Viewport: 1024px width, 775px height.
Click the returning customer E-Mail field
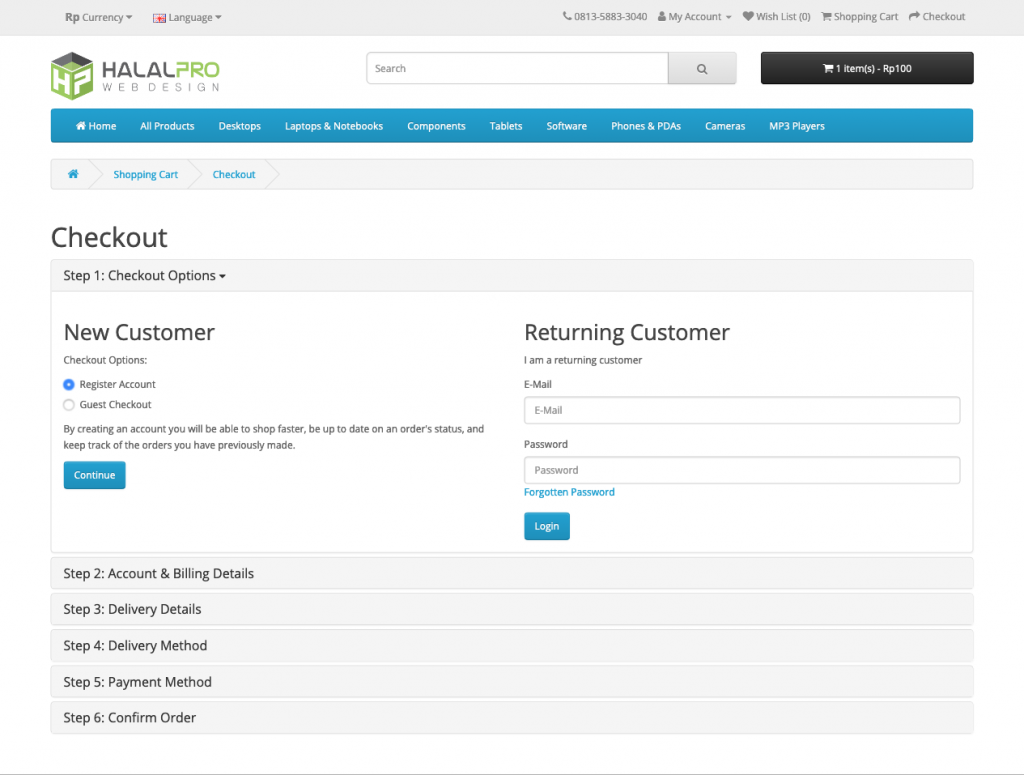741,410
